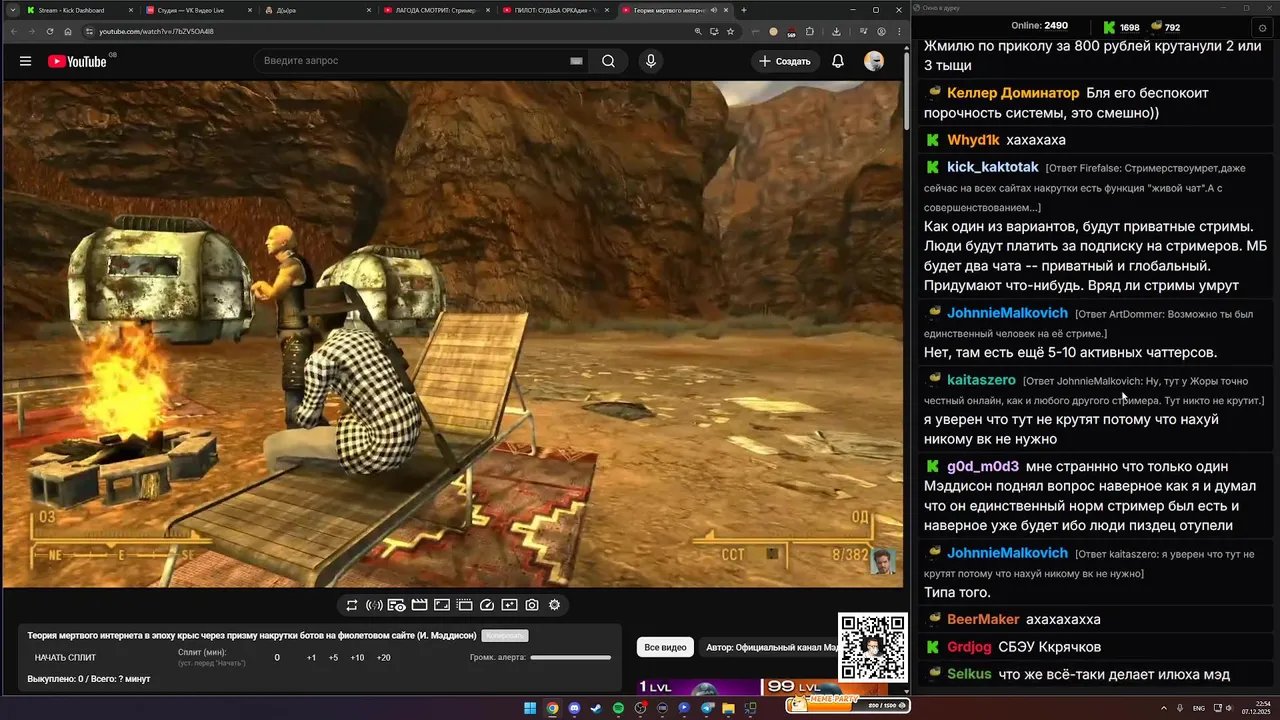Viewport: 1280px width, 720px height.
Task: Click НАЧАТЬ СПЛИТ button
Action: coord(65,658)
